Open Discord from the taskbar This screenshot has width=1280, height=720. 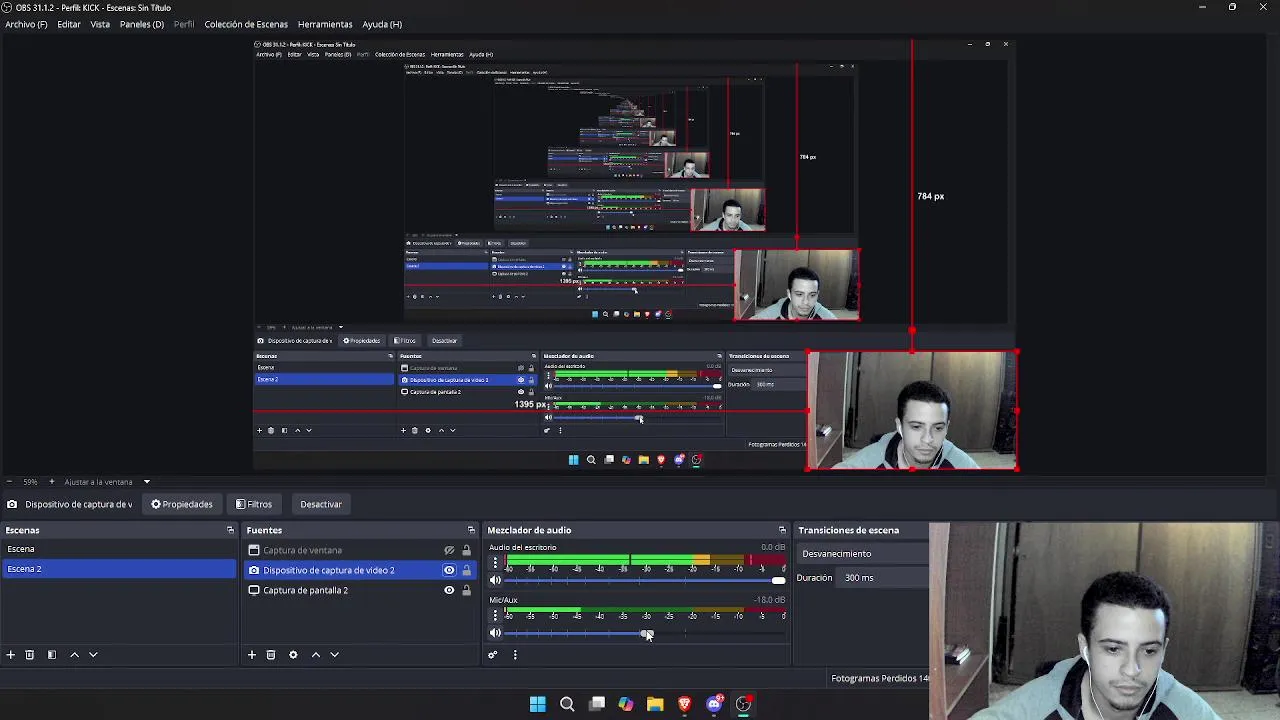point(714,704)
